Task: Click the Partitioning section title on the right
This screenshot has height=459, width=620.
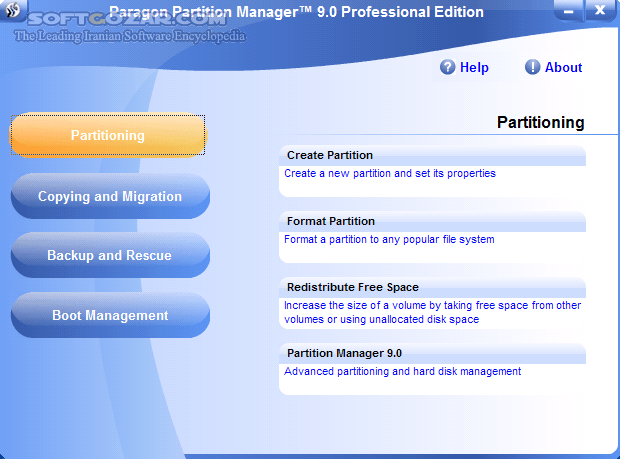Action: 541,123
